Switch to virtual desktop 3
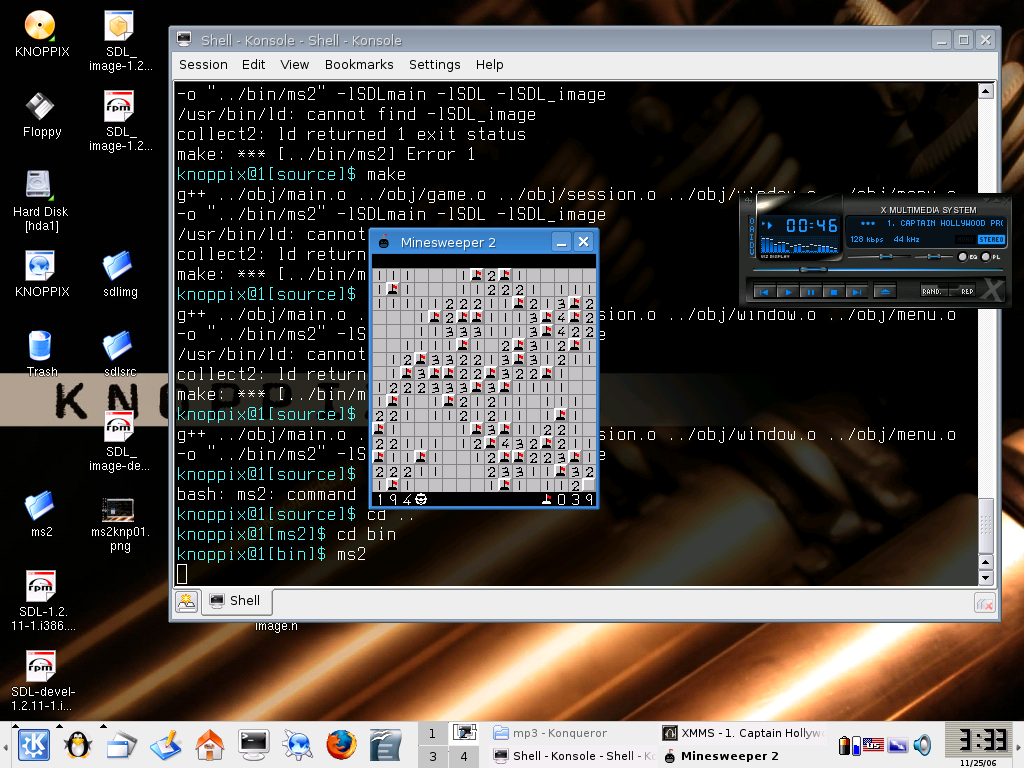The height and width of the screenshot is (768, 1024). pos(432,756)
